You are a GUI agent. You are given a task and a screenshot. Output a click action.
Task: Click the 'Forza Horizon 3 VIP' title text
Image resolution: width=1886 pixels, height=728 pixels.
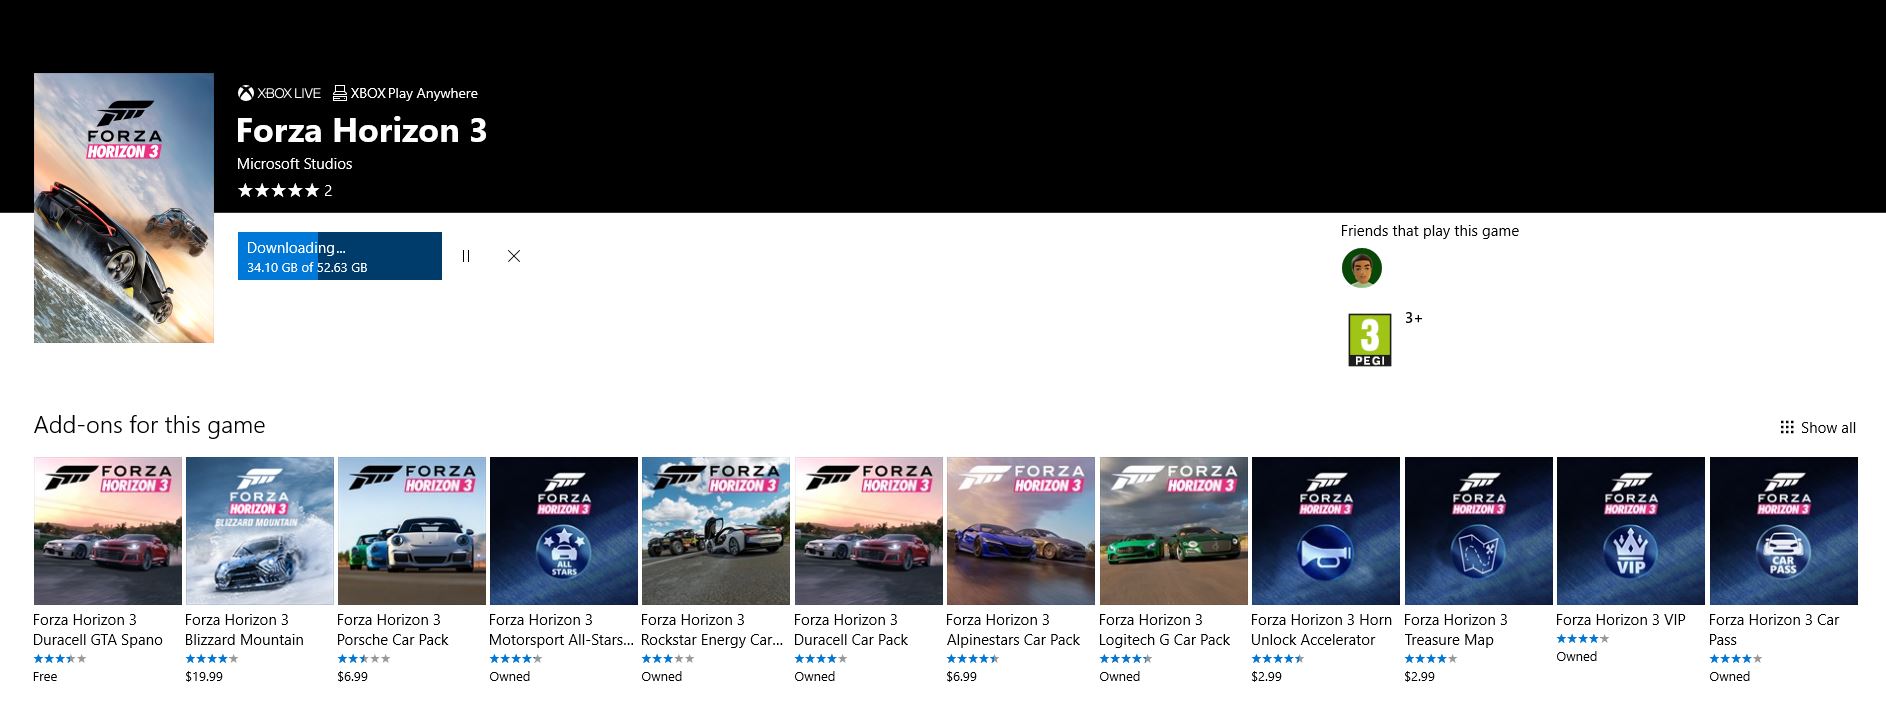(x=1621, y=620)
